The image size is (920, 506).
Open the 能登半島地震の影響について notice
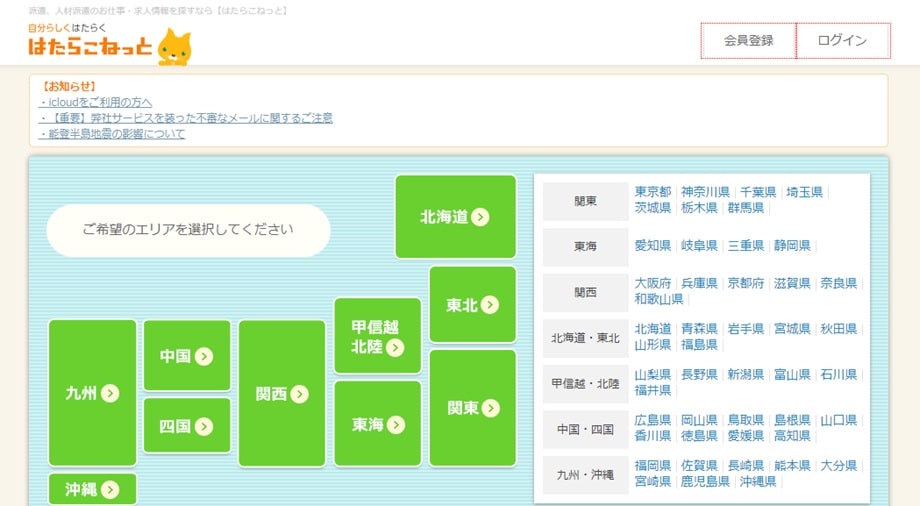pyautogui.click(x=113, y=134)
